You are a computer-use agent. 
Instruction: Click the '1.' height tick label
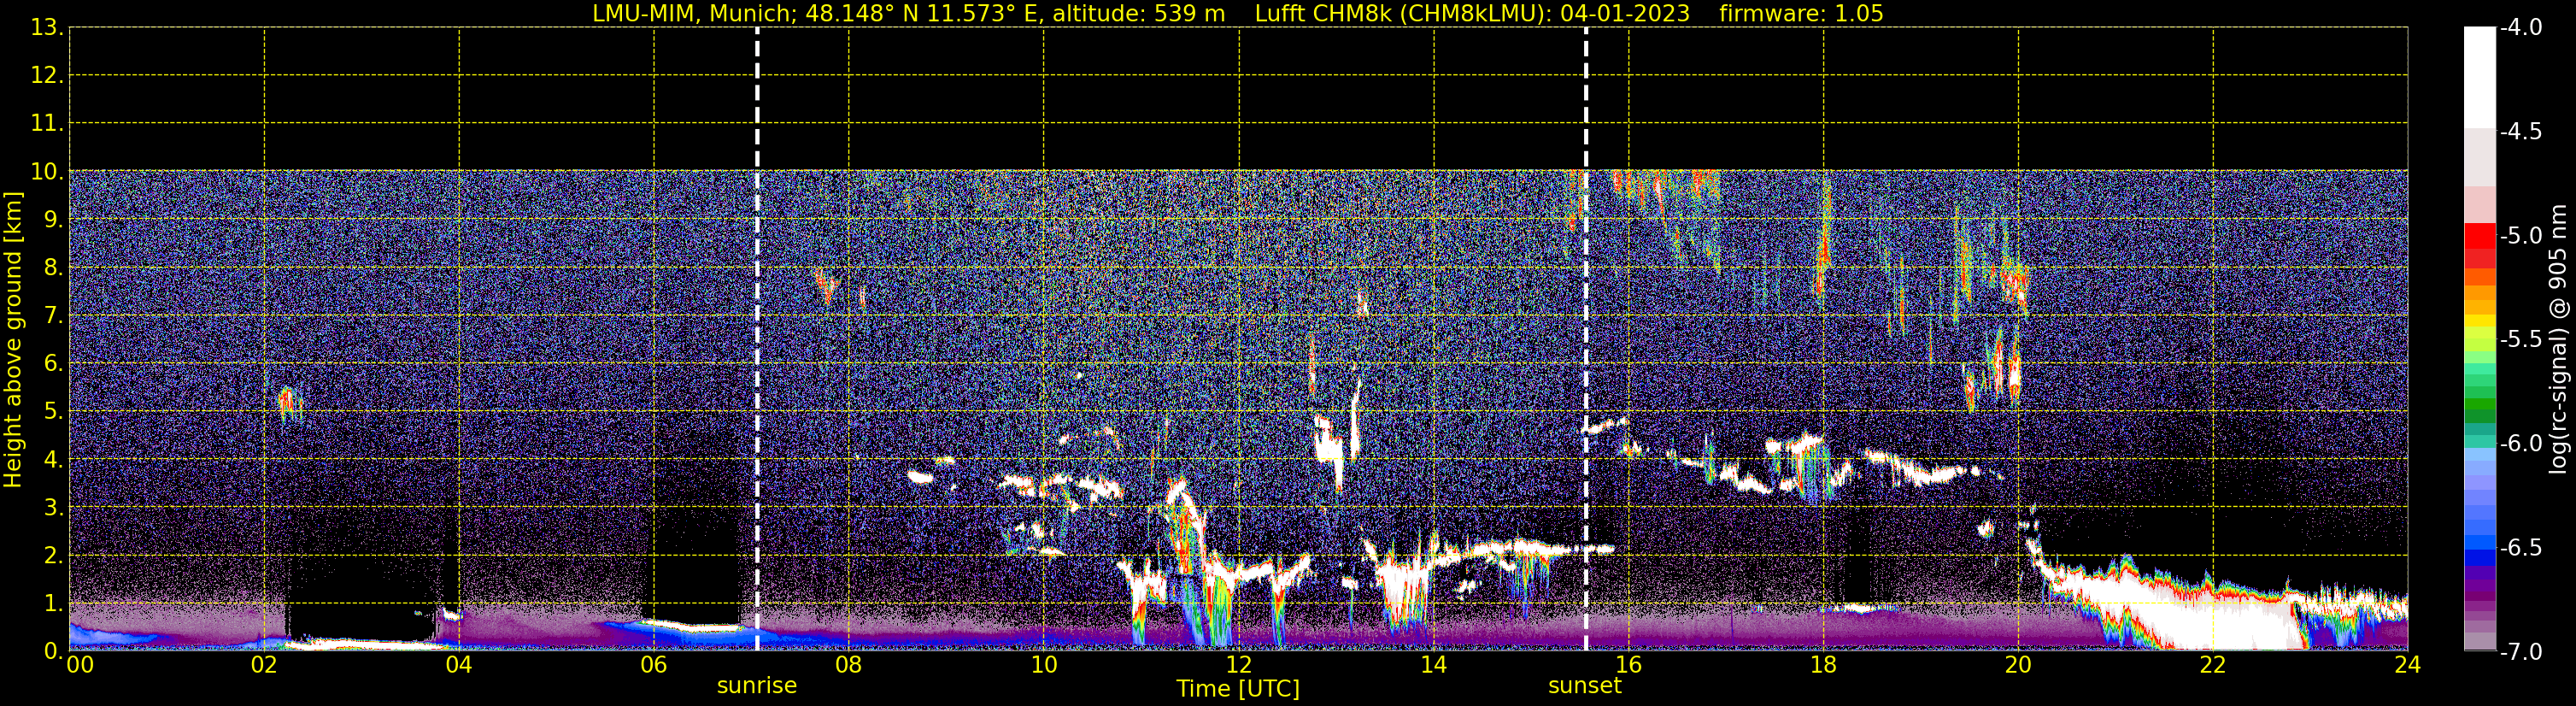tap(52, 604)
